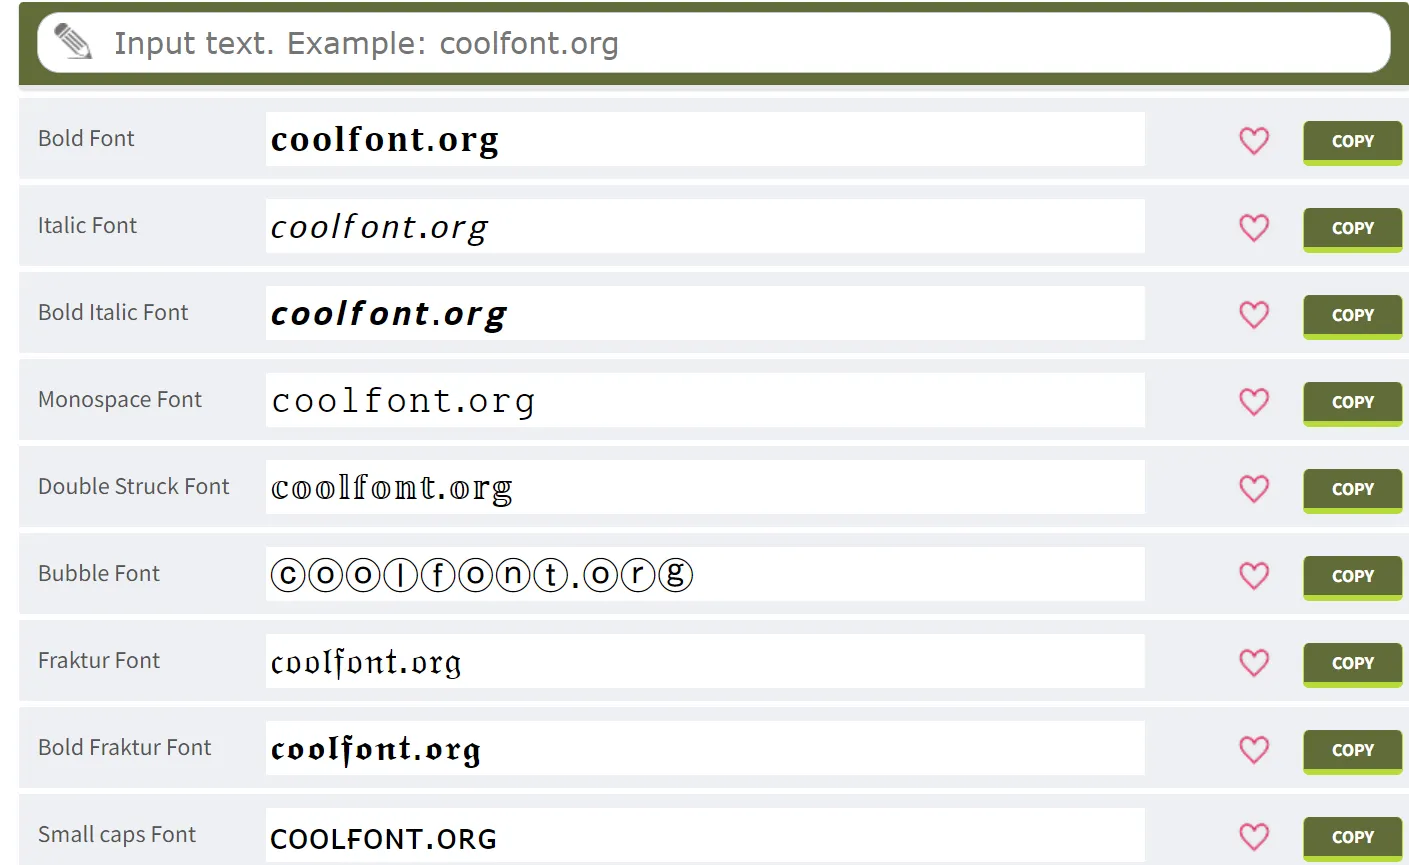Toggle heart for Small caps Font

[x=1254, y=836]
